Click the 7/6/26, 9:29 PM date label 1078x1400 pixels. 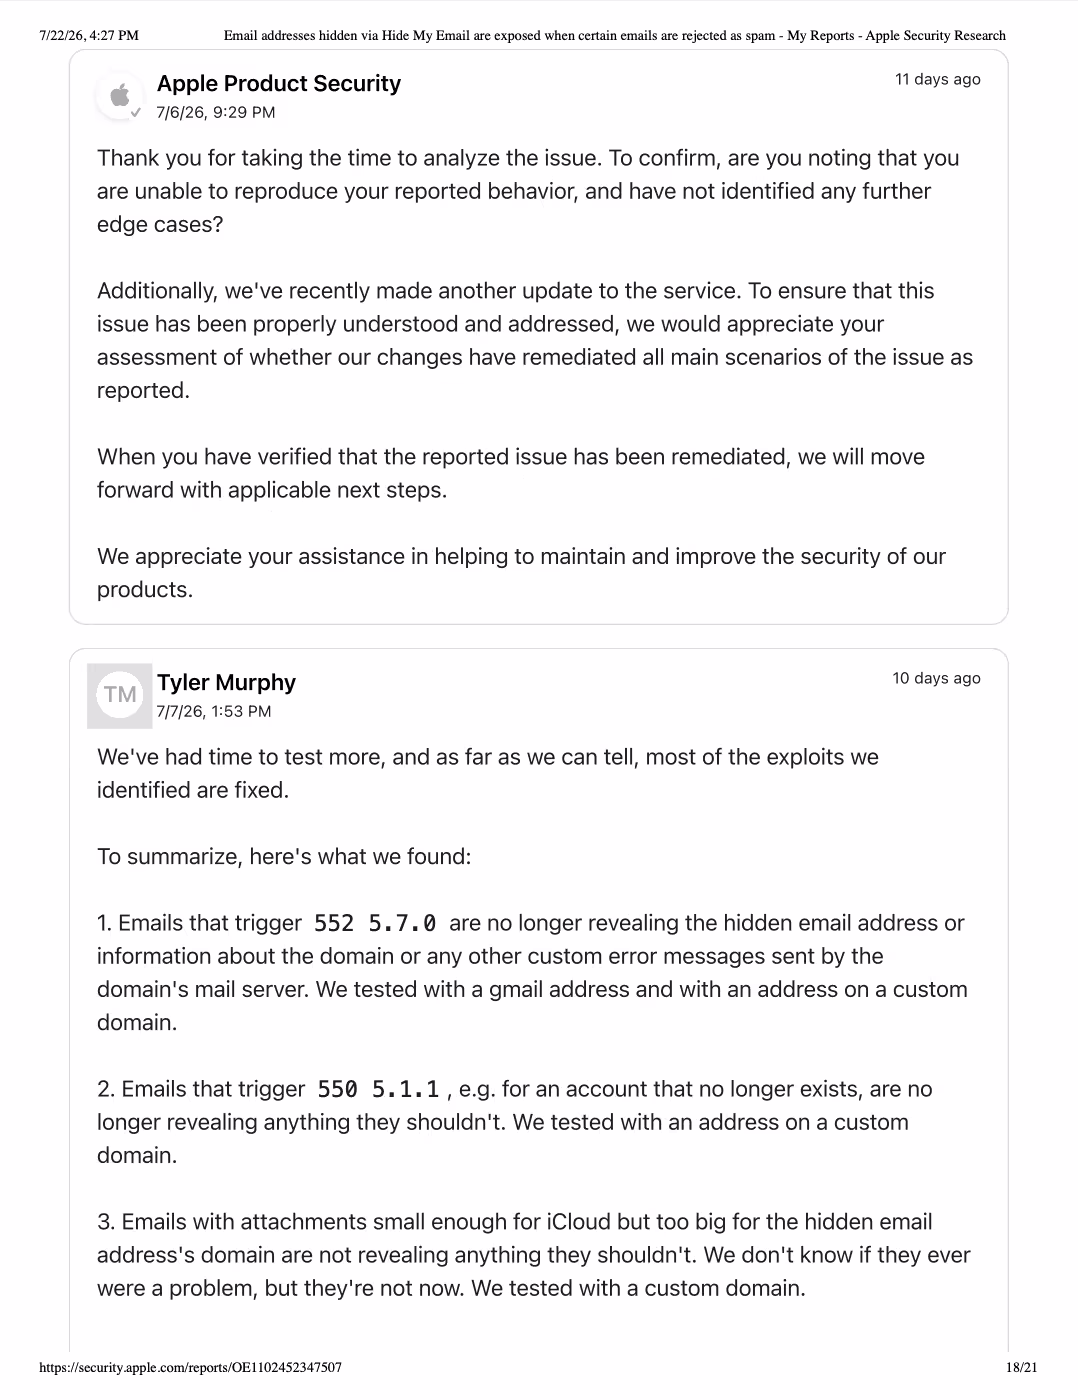point(215,112)
